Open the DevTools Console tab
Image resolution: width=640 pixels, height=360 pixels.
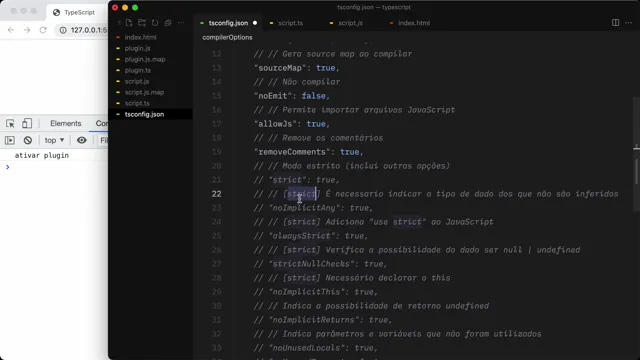click(x=102, y=123)
